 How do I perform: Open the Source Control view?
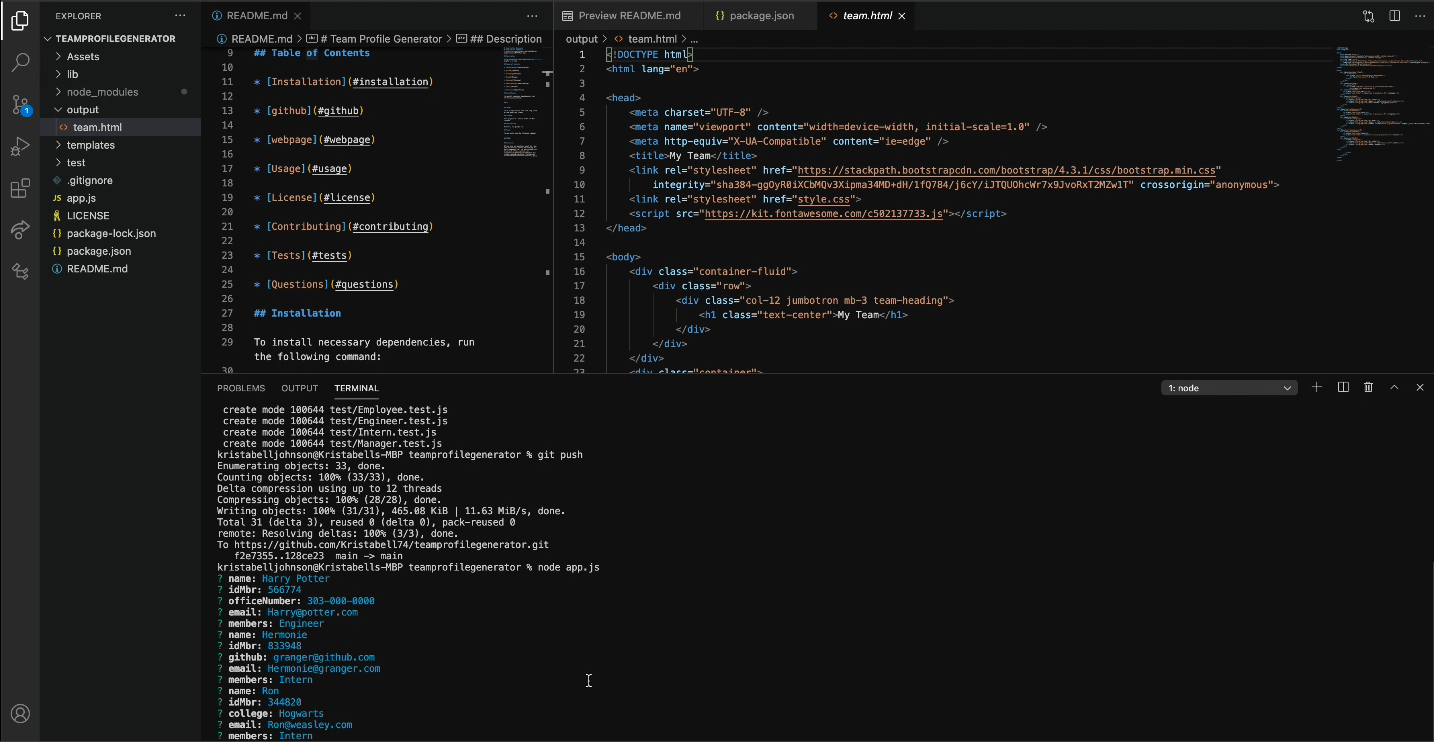coord(20,104)
